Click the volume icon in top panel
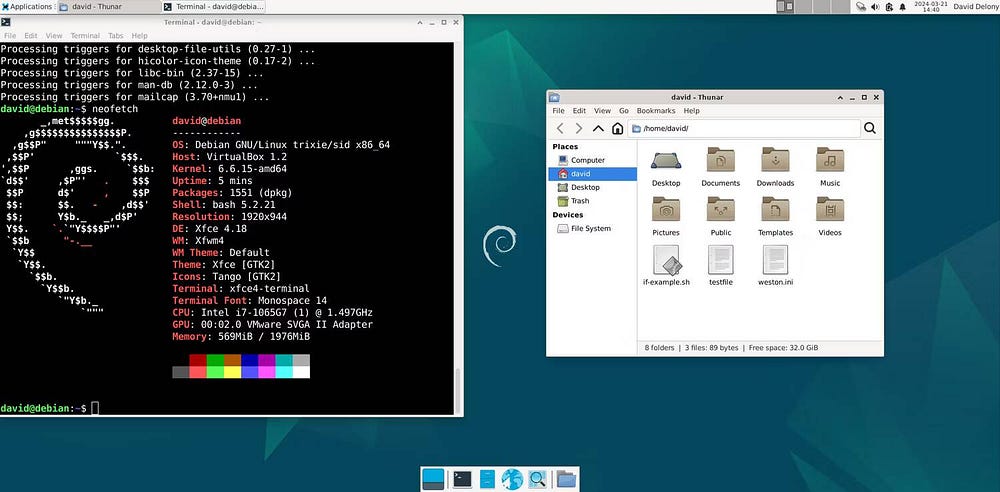This screenshot has height=492, width=1000. click(x=875, y=6)
